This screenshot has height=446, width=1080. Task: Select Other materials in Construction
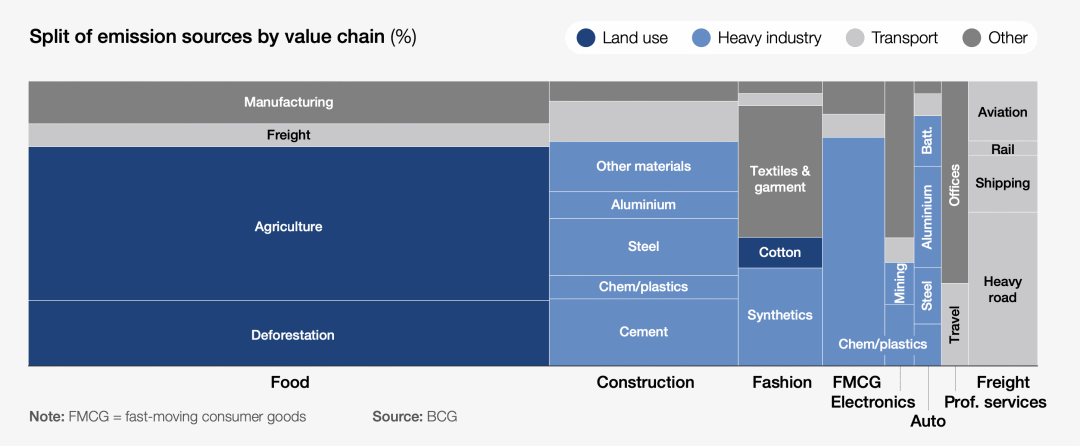[x=643, y=166]
